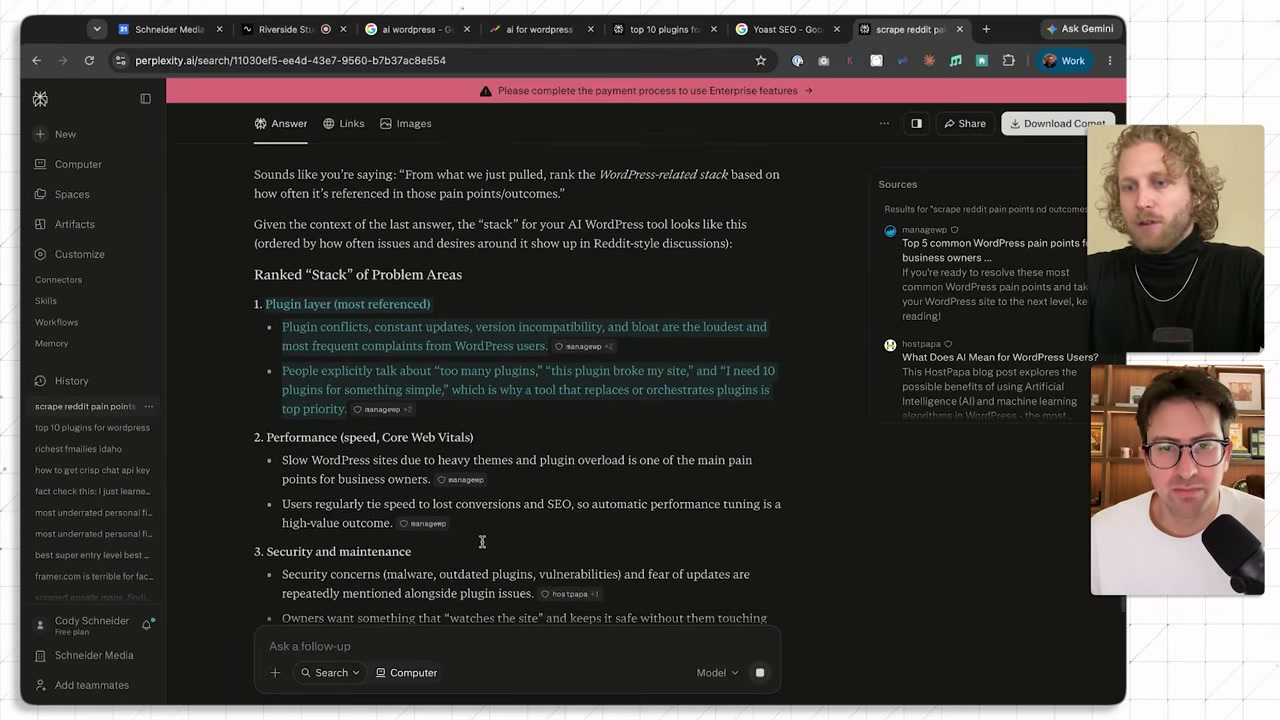
Task: Open Skills under Customize
Action: click(x=46, y=301)
